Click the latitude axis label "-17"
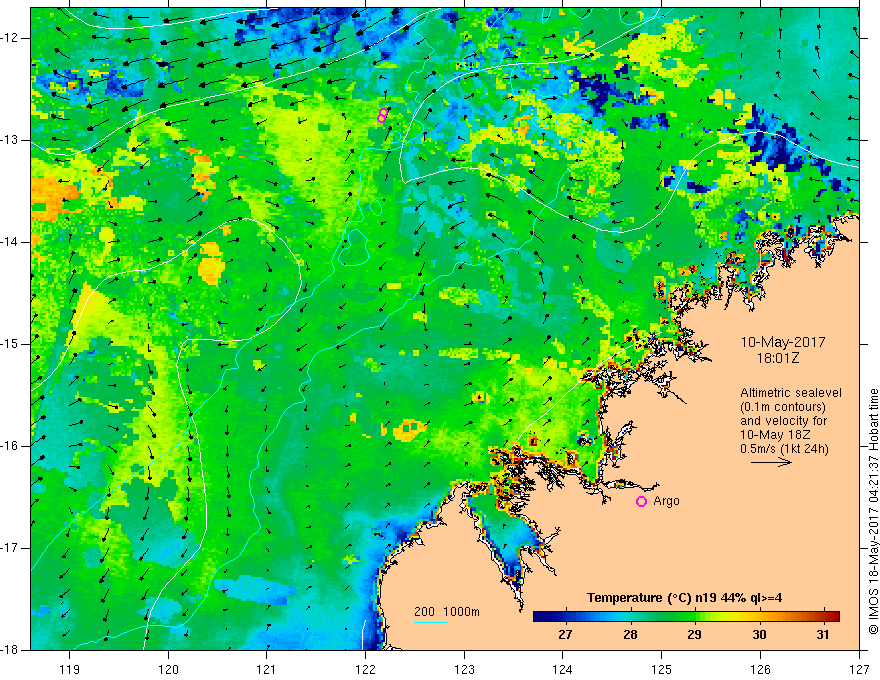This screenshot has width=880, height=680. click(x=10, y=548)
